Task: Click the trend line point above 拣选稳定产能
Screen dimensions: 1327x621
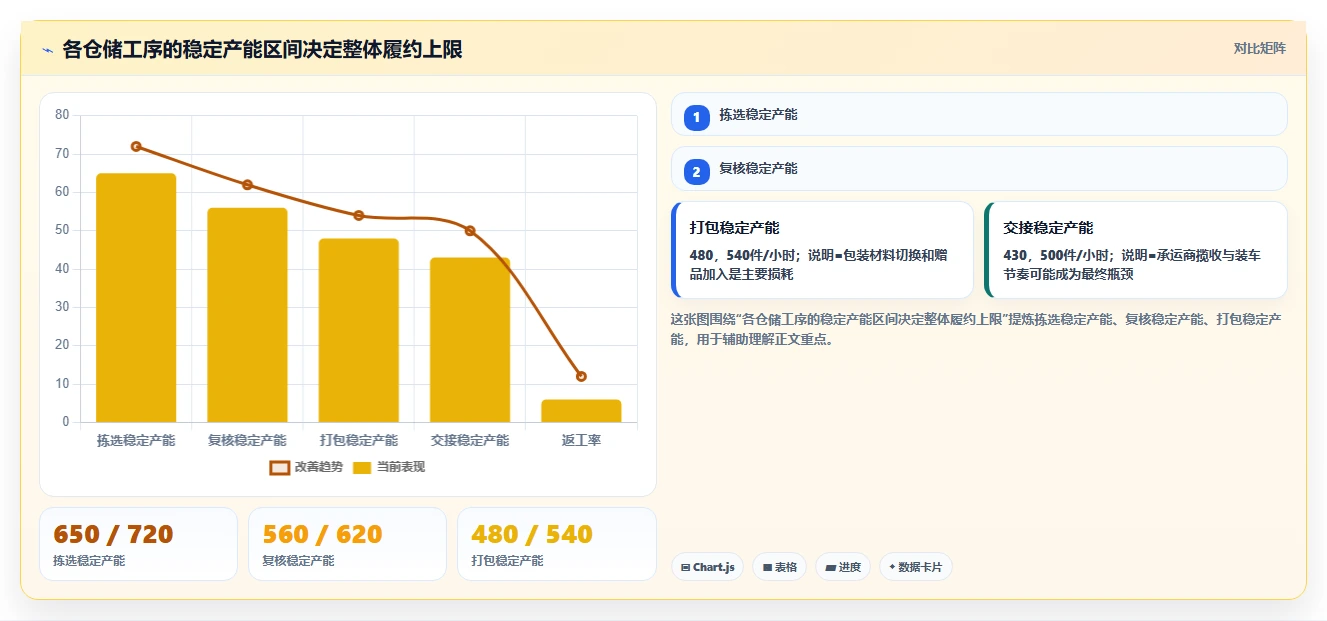Action: [x=136, y=146]
